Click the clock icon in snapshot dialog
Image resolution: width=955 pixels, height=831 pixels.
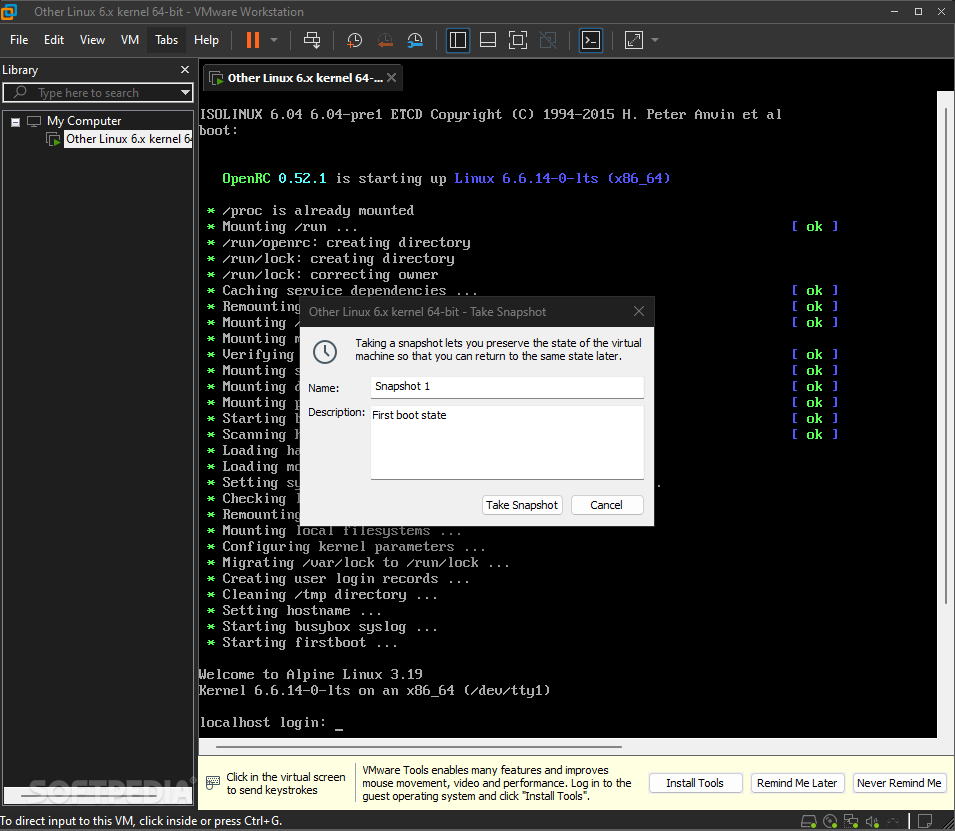(325, 352)
